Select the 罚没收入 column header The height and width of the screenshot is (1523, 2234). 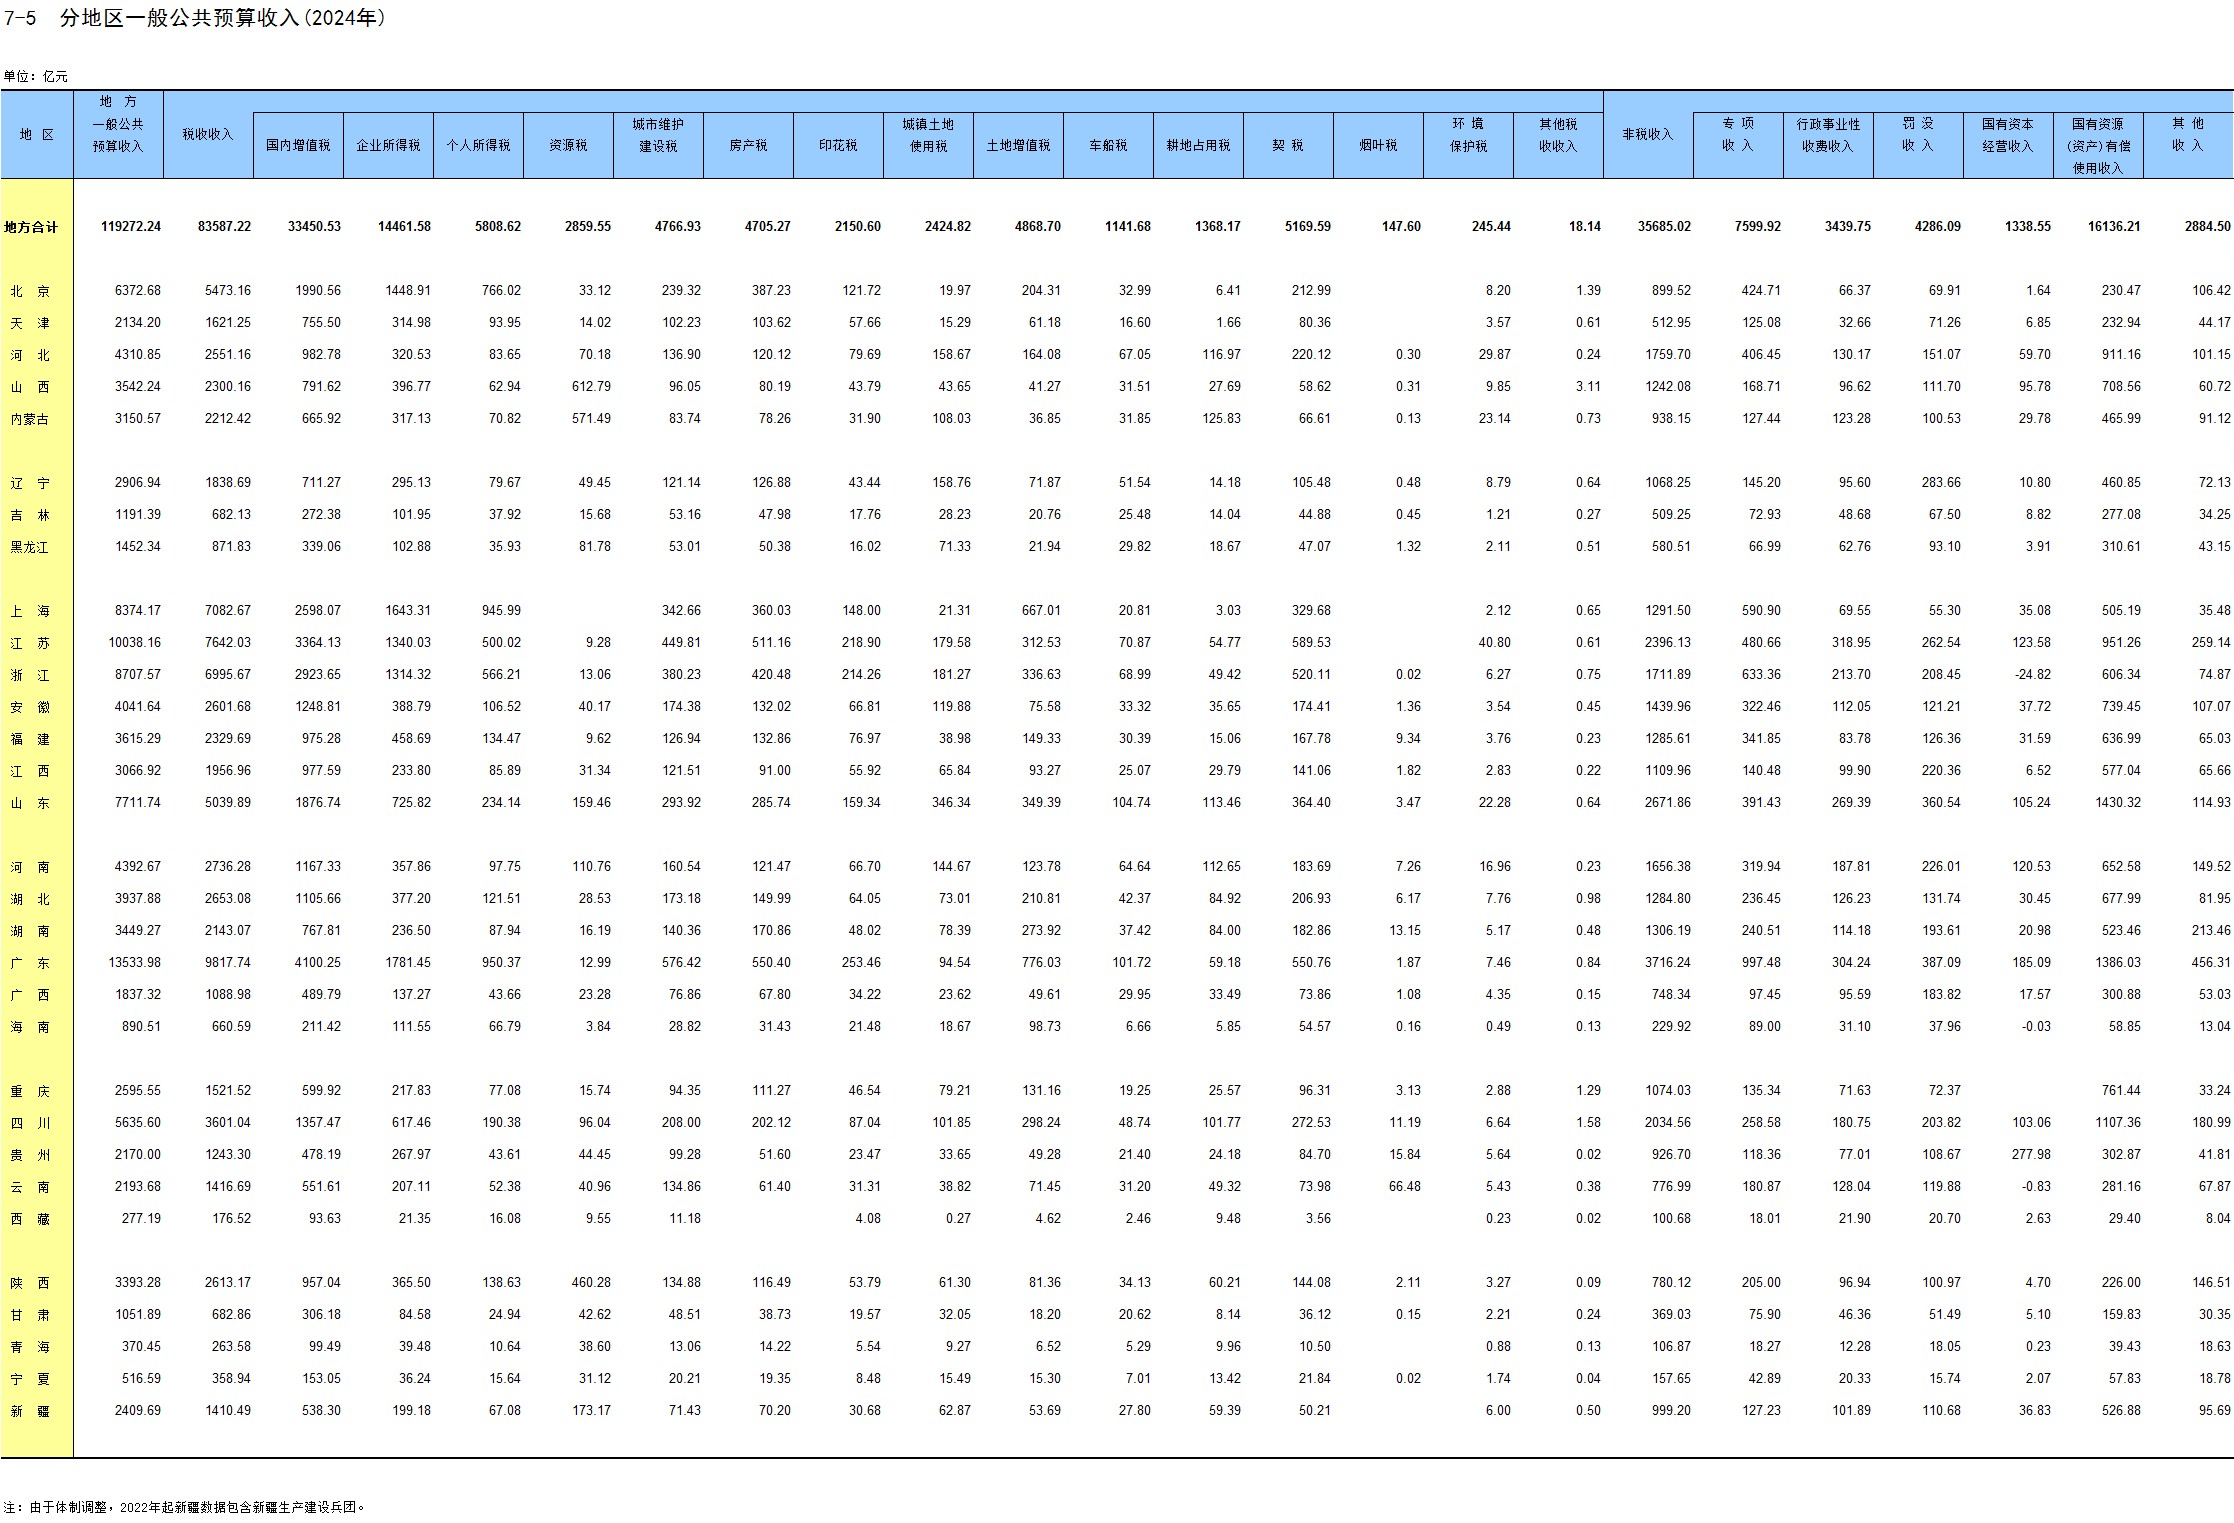point(1918,135)
